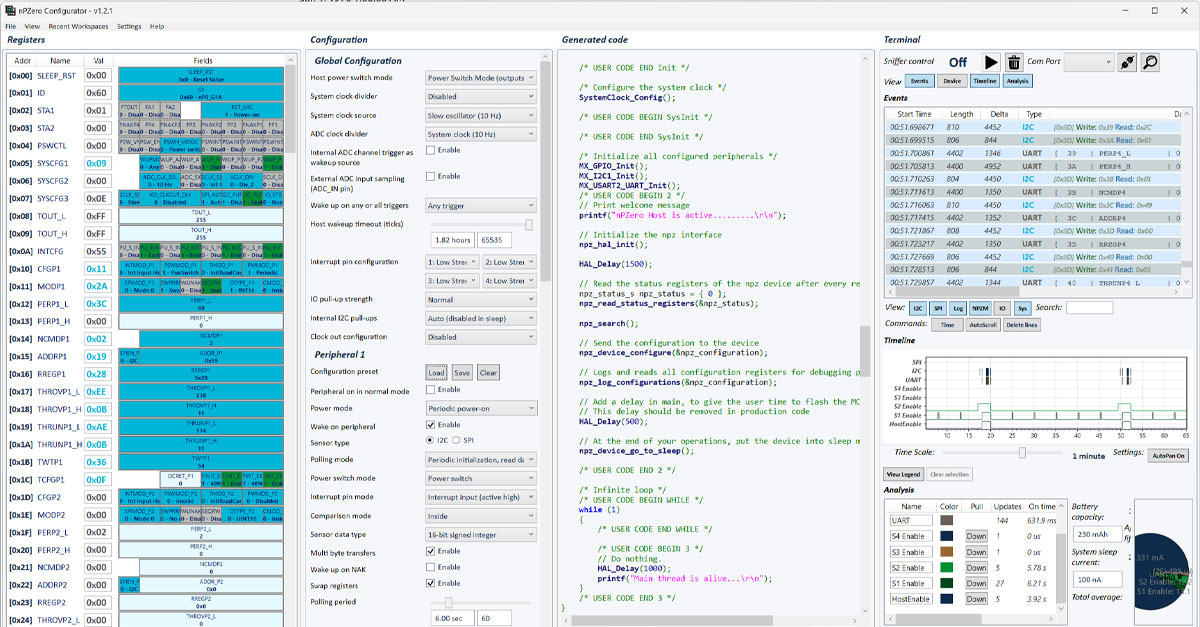This screenshot has width=1200, height=627.
Task: Click the Load configuration preset button
Action: coord(436,373)
